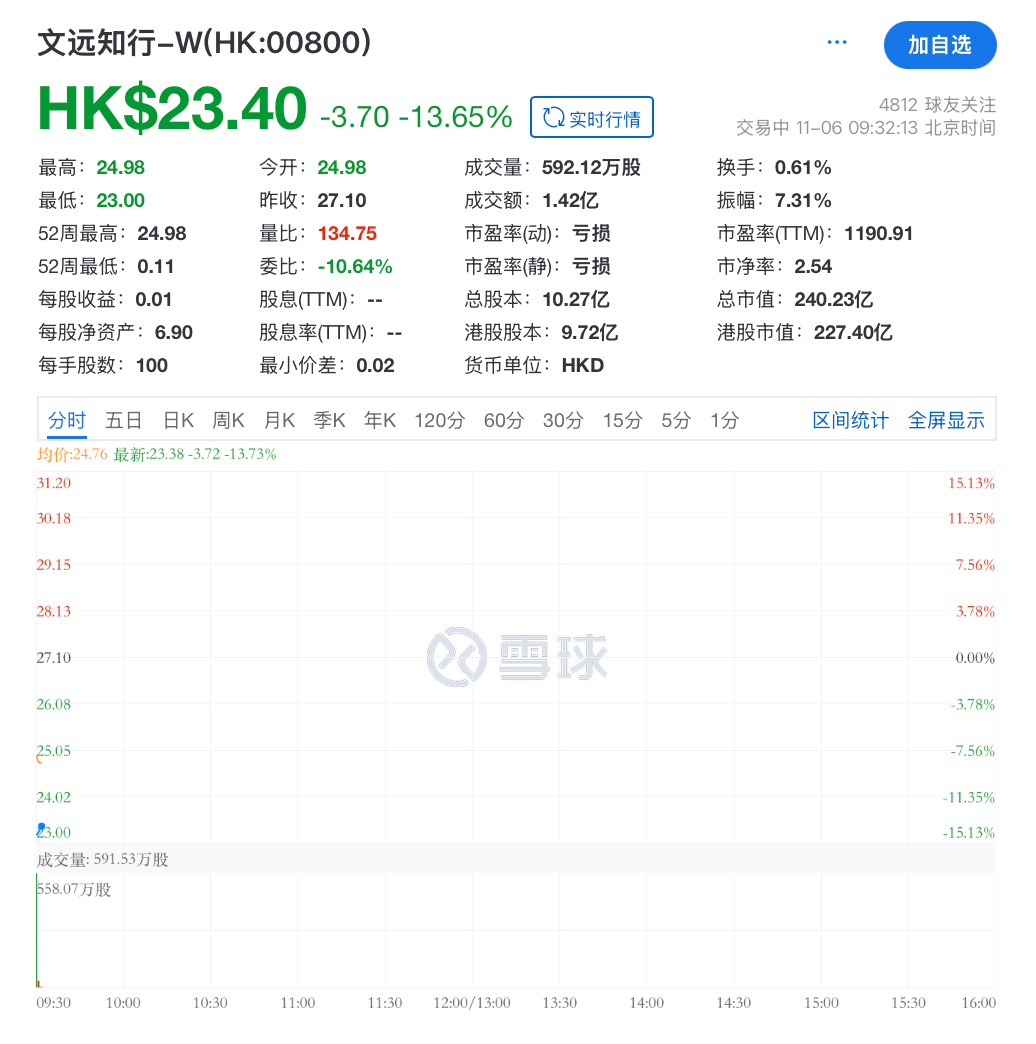Select the 月K monthly chart tab
The height and width of the screenshot is (1044, 1036).
(279, 421)
